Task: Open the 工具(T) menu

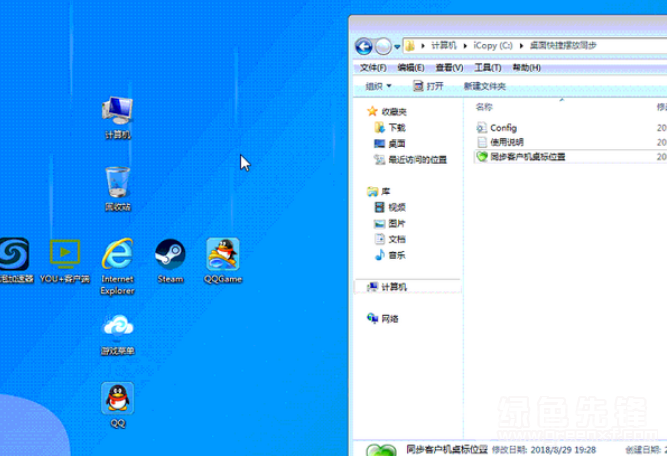Action: tap(487, 68)
